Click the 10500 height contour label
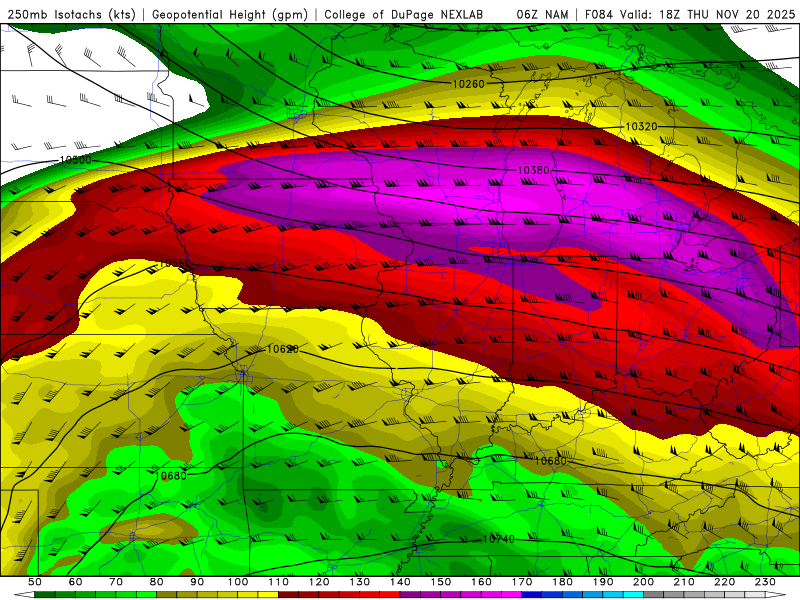 pos(76,160)
